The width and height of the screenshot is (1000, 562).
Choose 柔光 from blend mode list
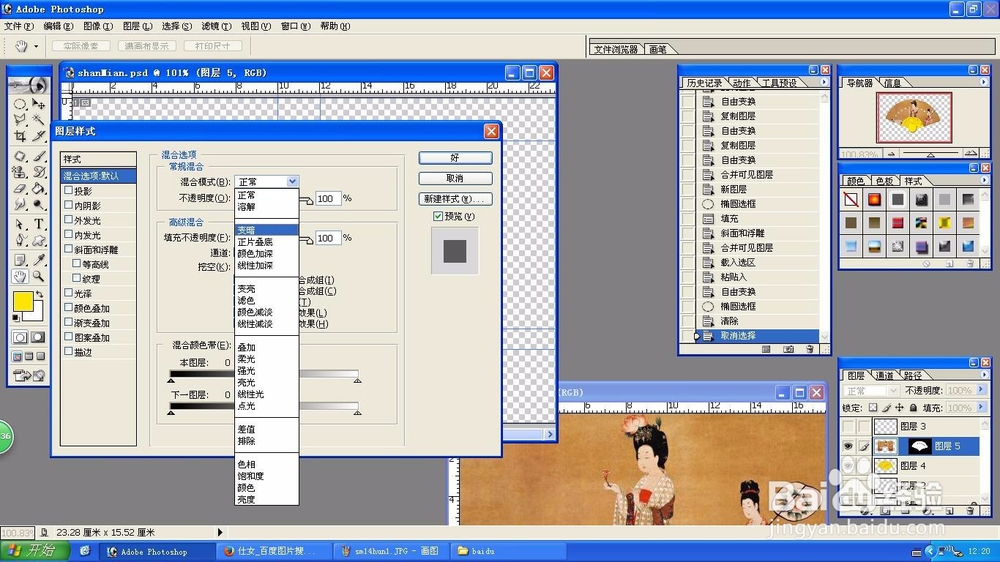tap(246, 359)
